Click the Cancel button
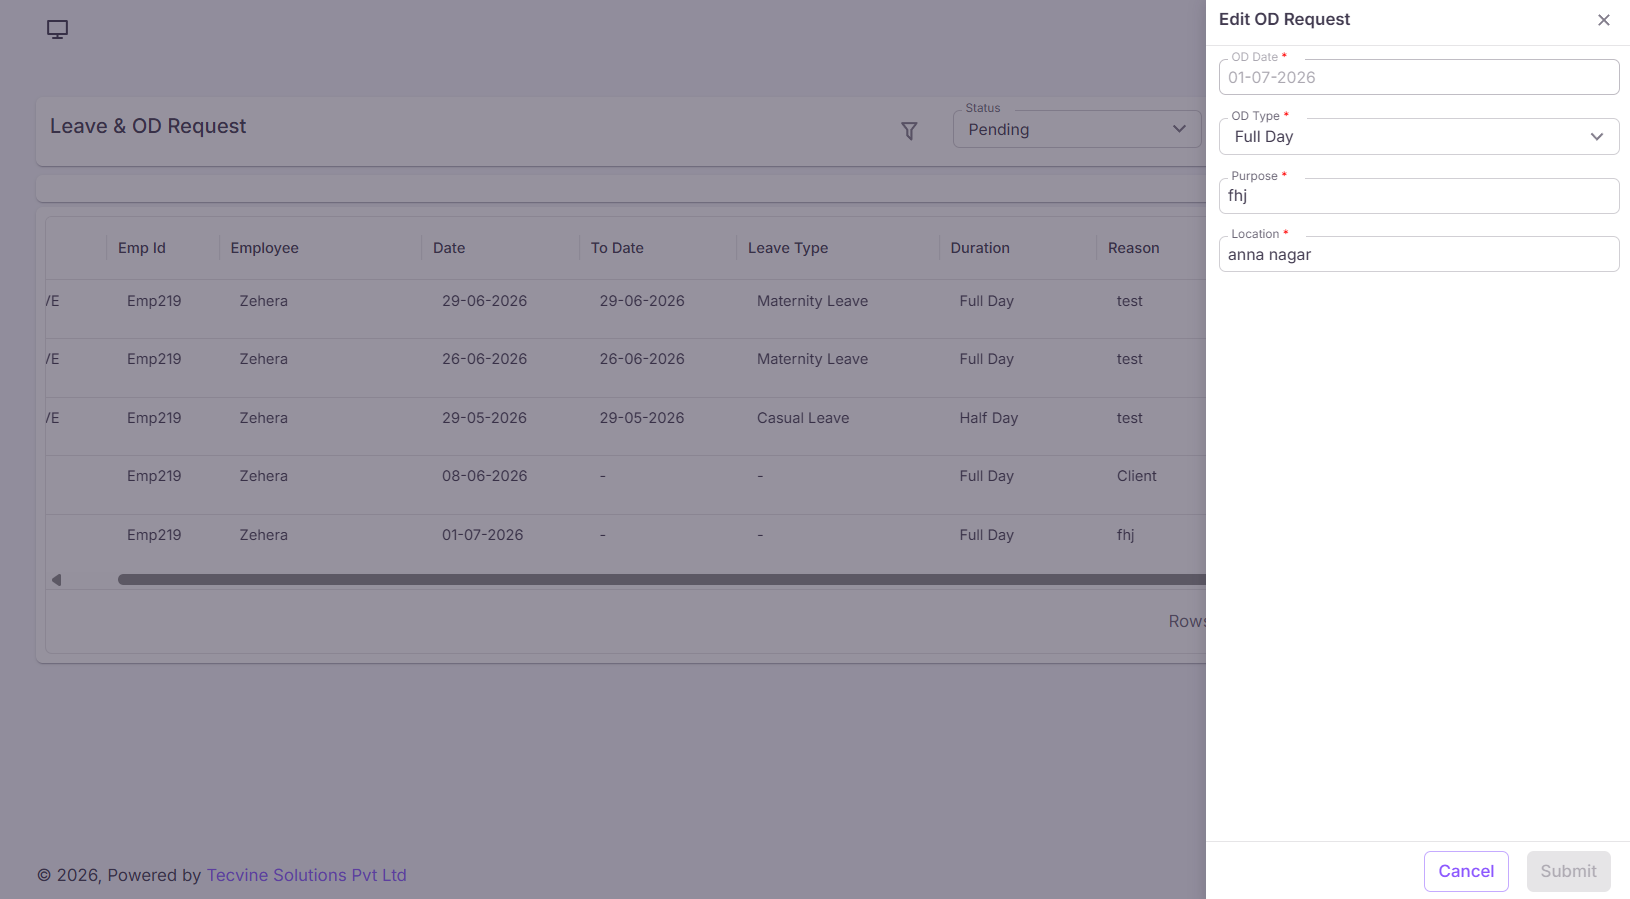This screenshot has width=1630, height=899. click(1466, 871)
